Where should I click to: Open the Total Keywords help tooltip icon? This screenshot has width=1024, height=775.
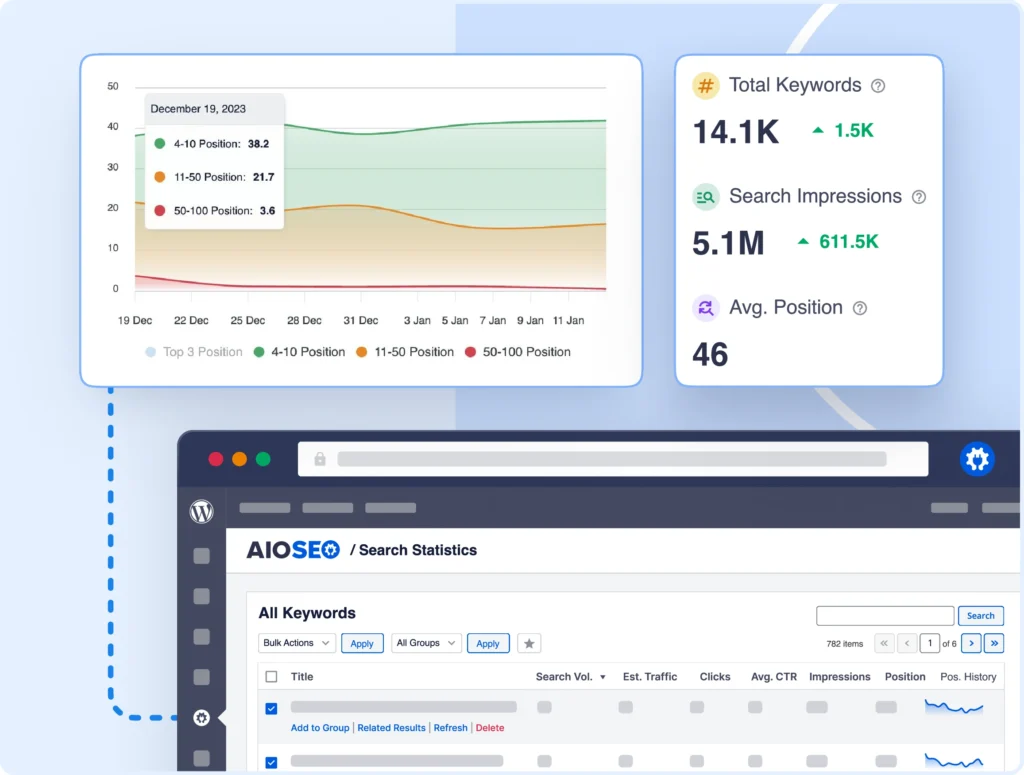[879, 86]
